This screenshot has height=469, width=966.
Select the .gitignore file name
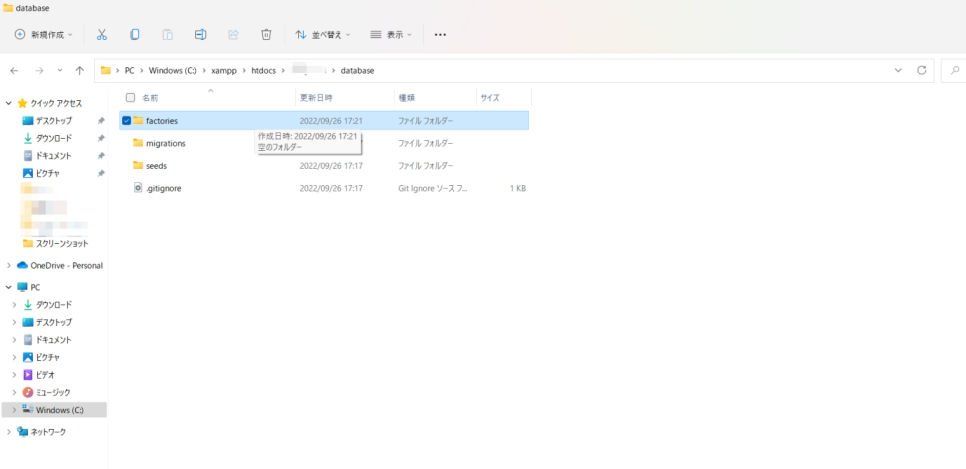coord(164,189)
